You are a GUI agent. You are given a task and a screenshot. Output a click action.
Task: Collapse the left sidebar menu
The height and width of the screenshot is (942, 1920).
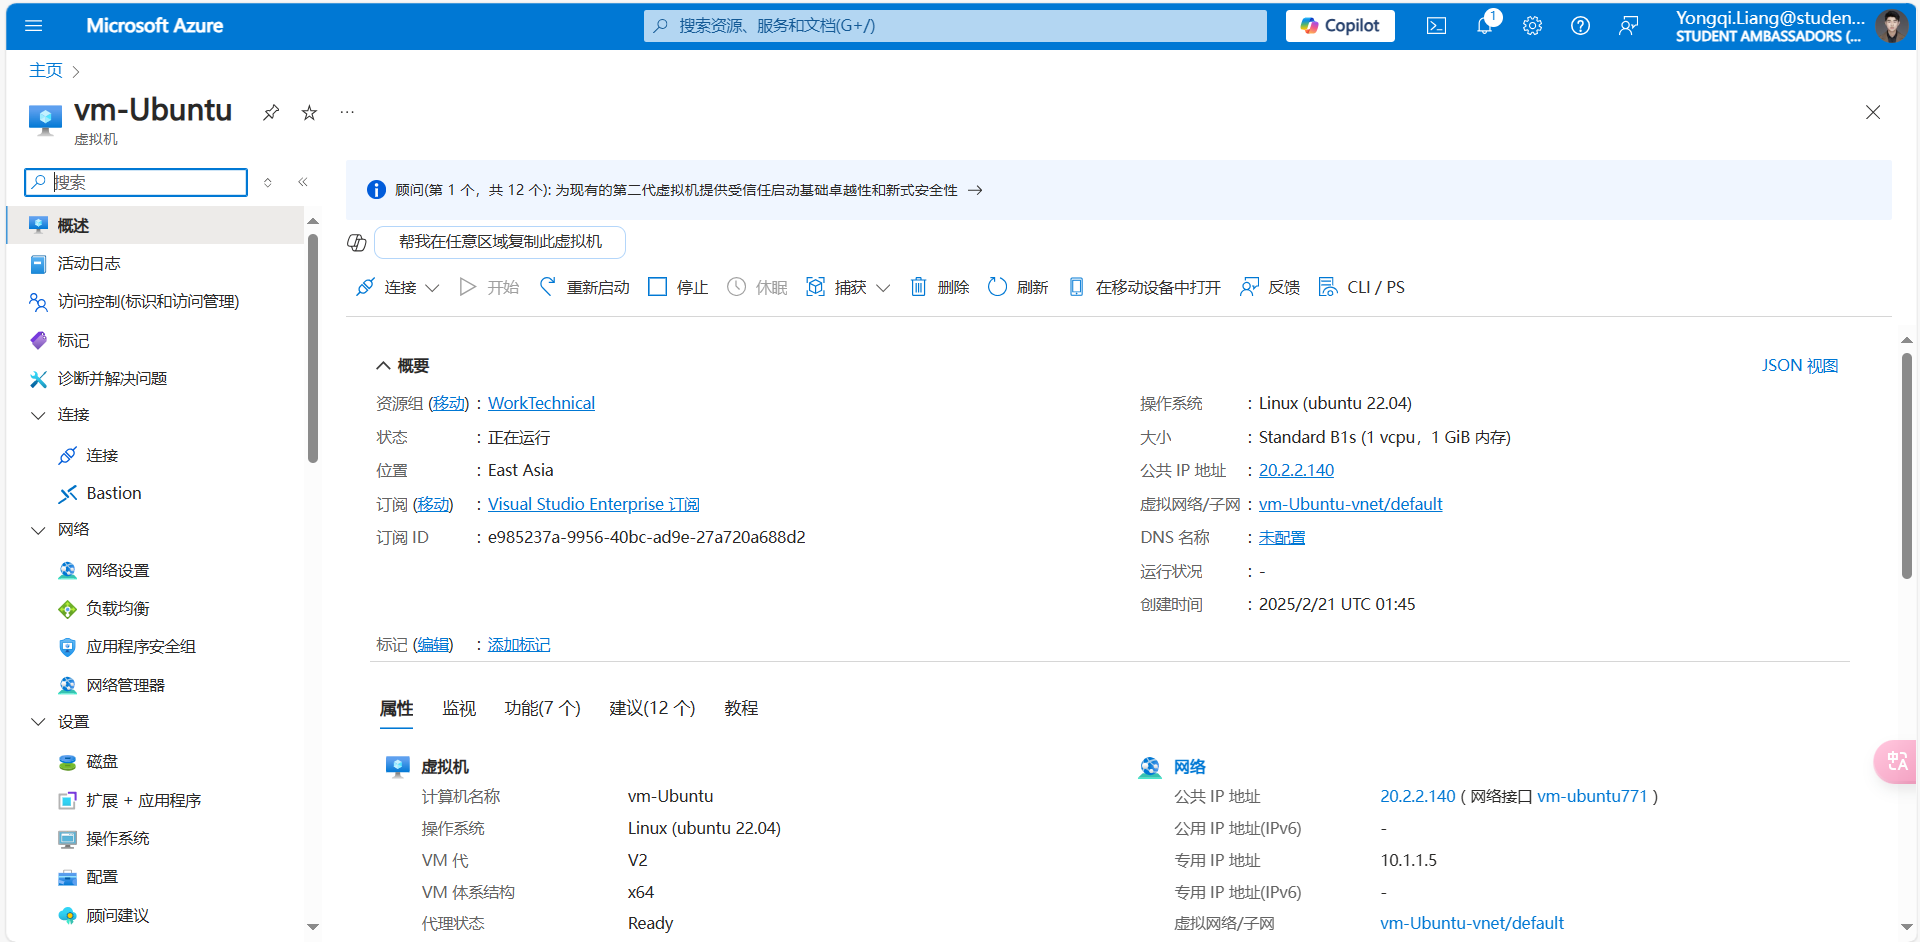coord(303,182)
